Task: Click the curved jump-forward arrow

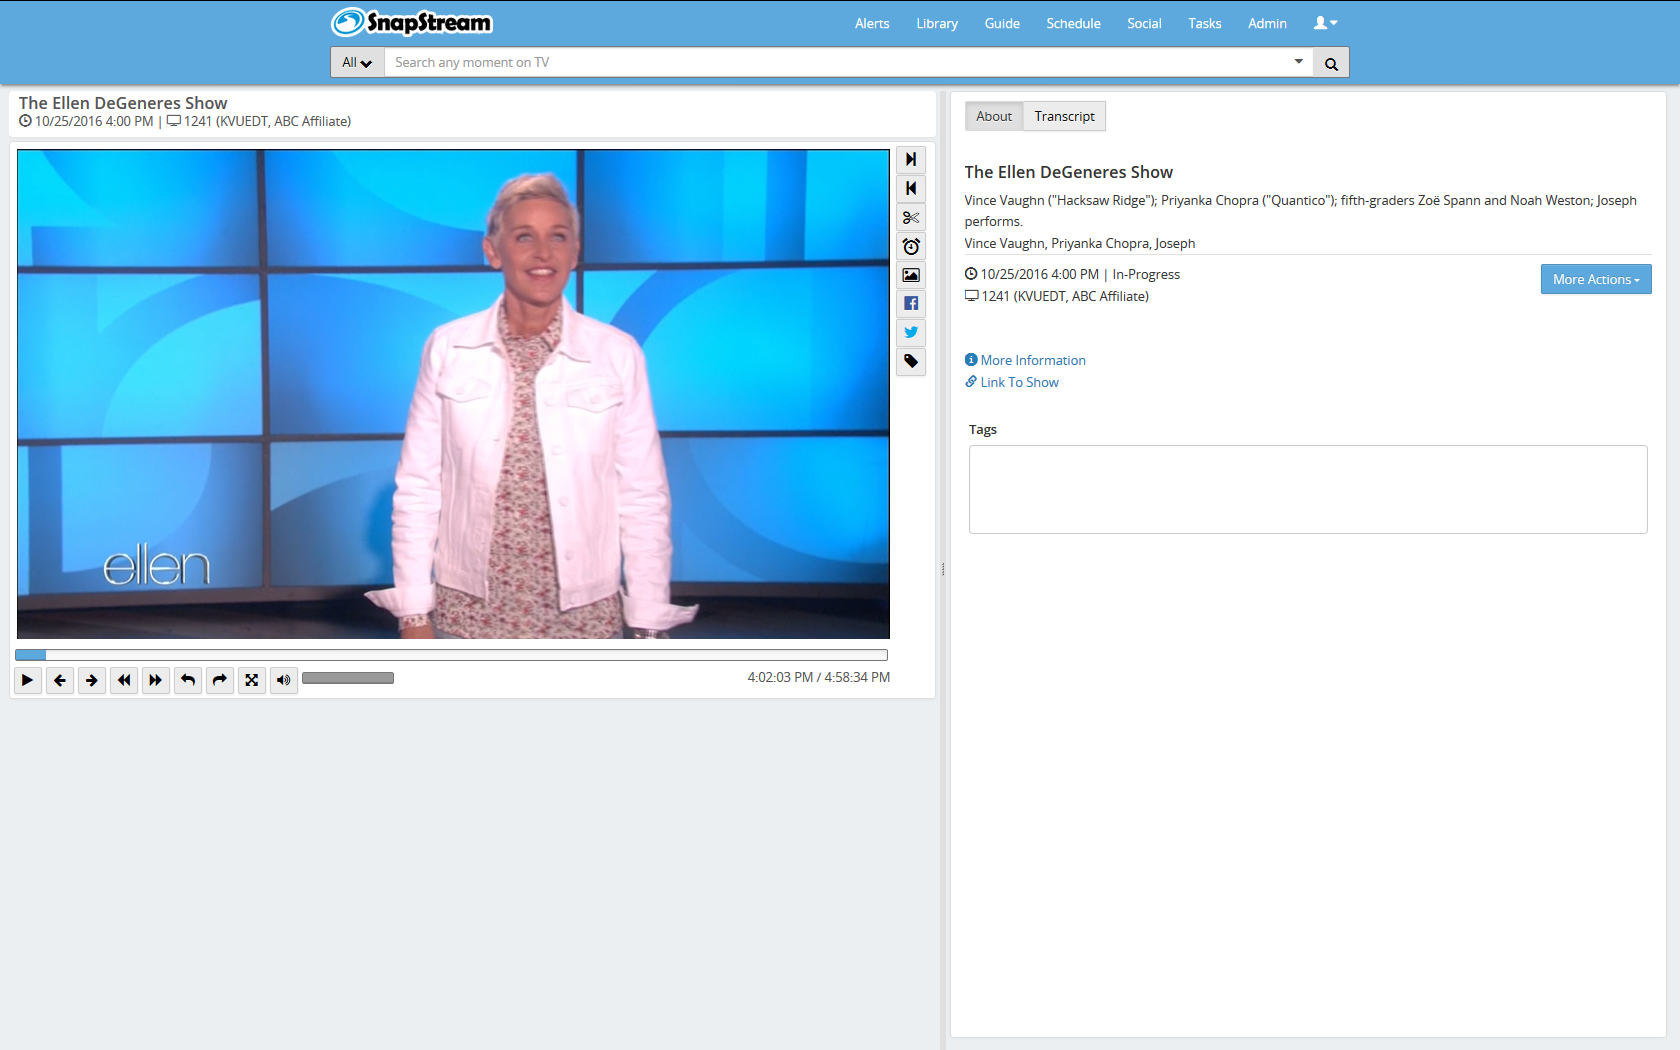Action: tap(220, 680)
